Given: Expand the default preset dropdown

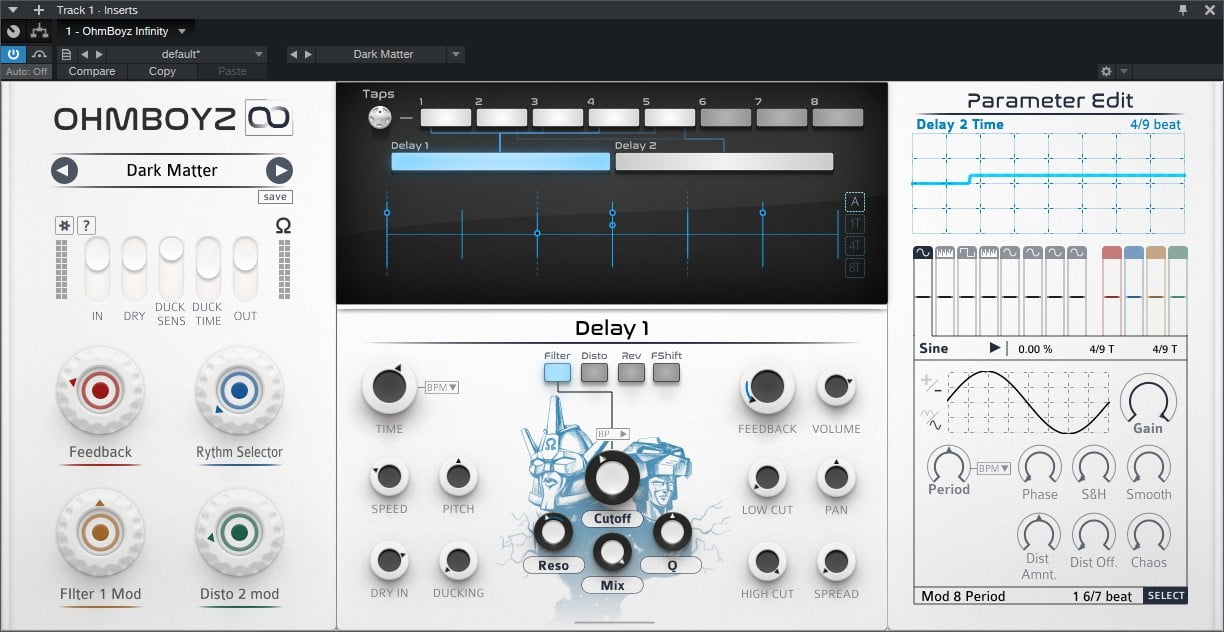Looking at the screenshot, I should [x=259, y=54].
